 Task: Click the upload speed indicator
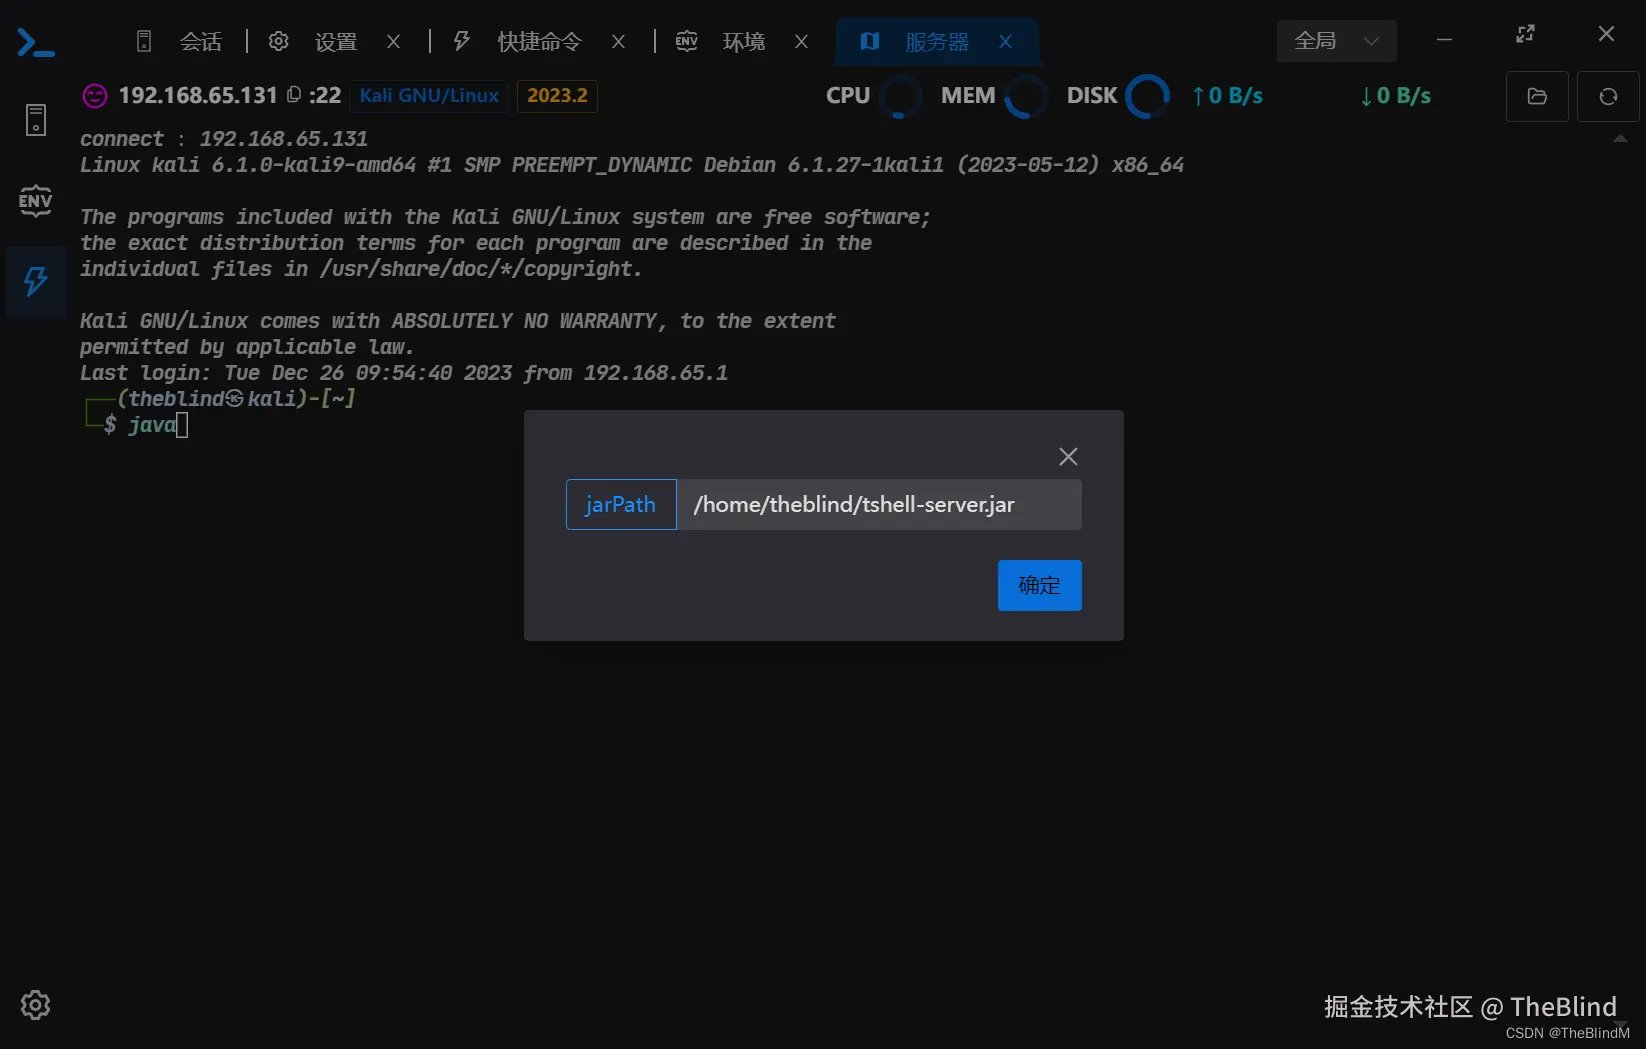(1227, 96)
